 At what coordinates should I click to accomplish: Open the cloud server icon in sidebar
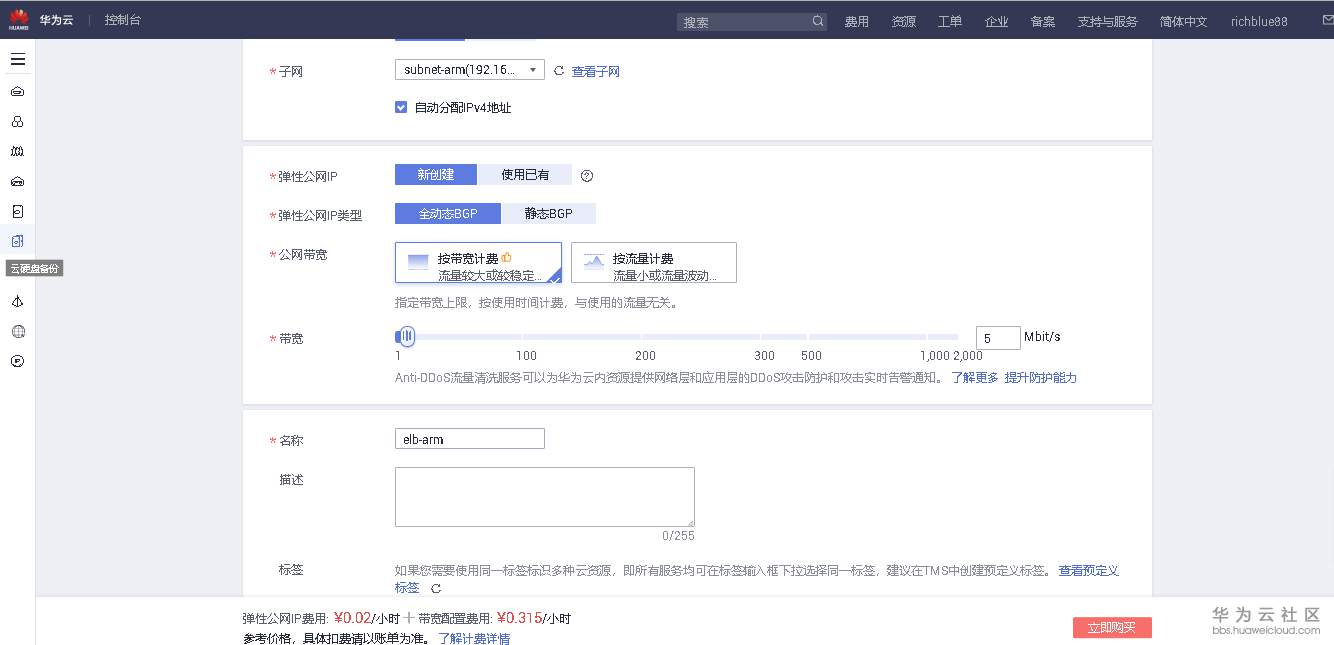click(x=17, y=91)
